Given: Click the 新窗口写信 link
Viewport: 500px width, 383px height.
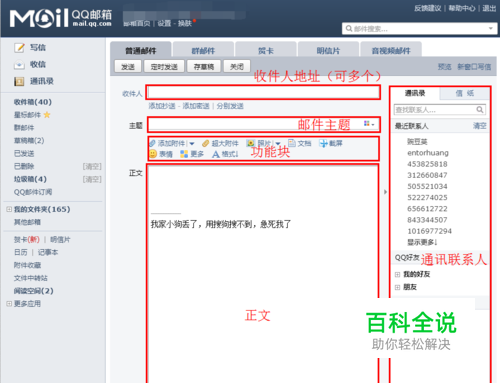Looking at the screenshot, I should 474,67.
